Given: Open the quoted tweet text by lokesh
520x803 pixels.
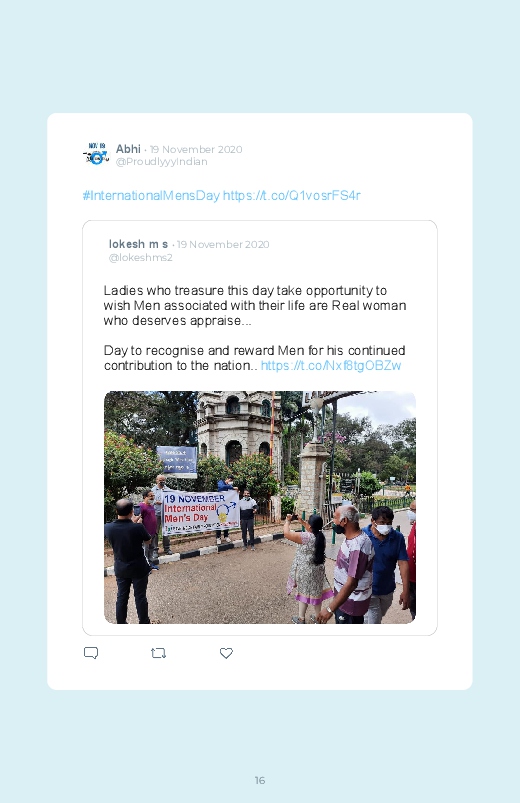Looking at the screenshot, I should point(255,328).
